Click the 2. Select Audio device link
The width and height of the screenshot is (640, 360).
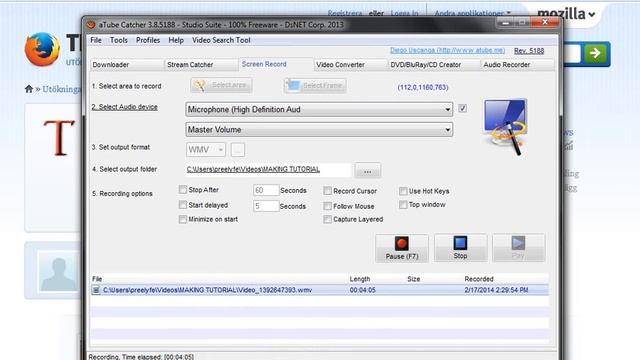click(124, 107)
